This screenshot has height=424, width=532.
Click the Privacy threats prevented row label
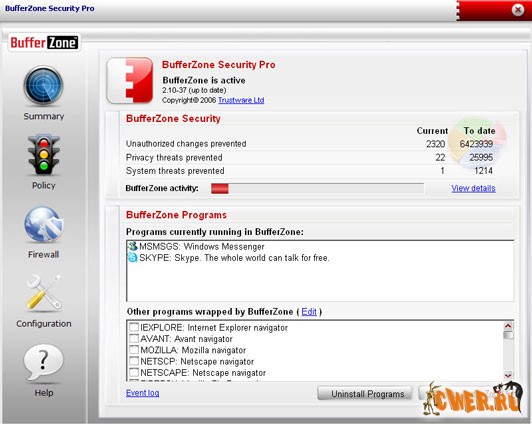174,157
